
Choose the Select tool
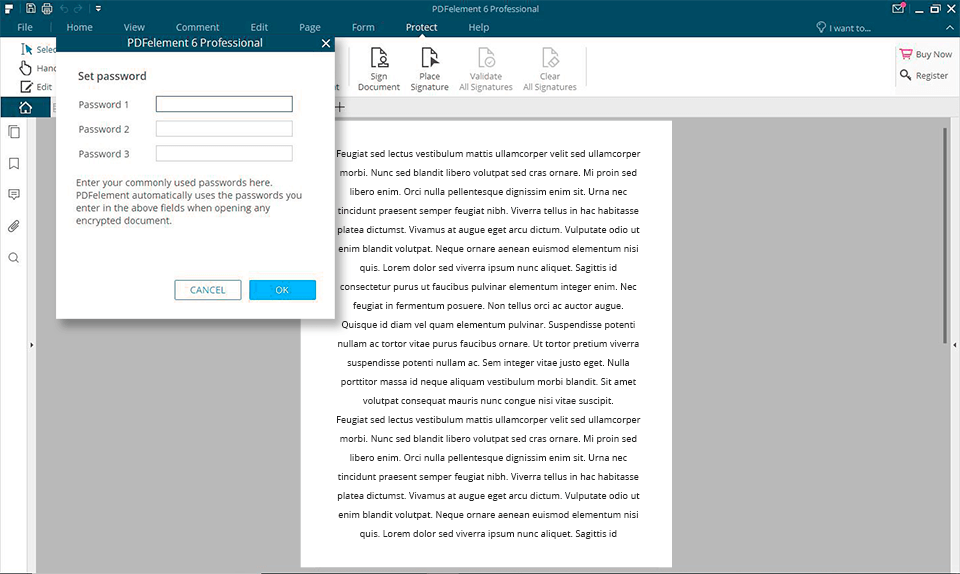[38, 49]
